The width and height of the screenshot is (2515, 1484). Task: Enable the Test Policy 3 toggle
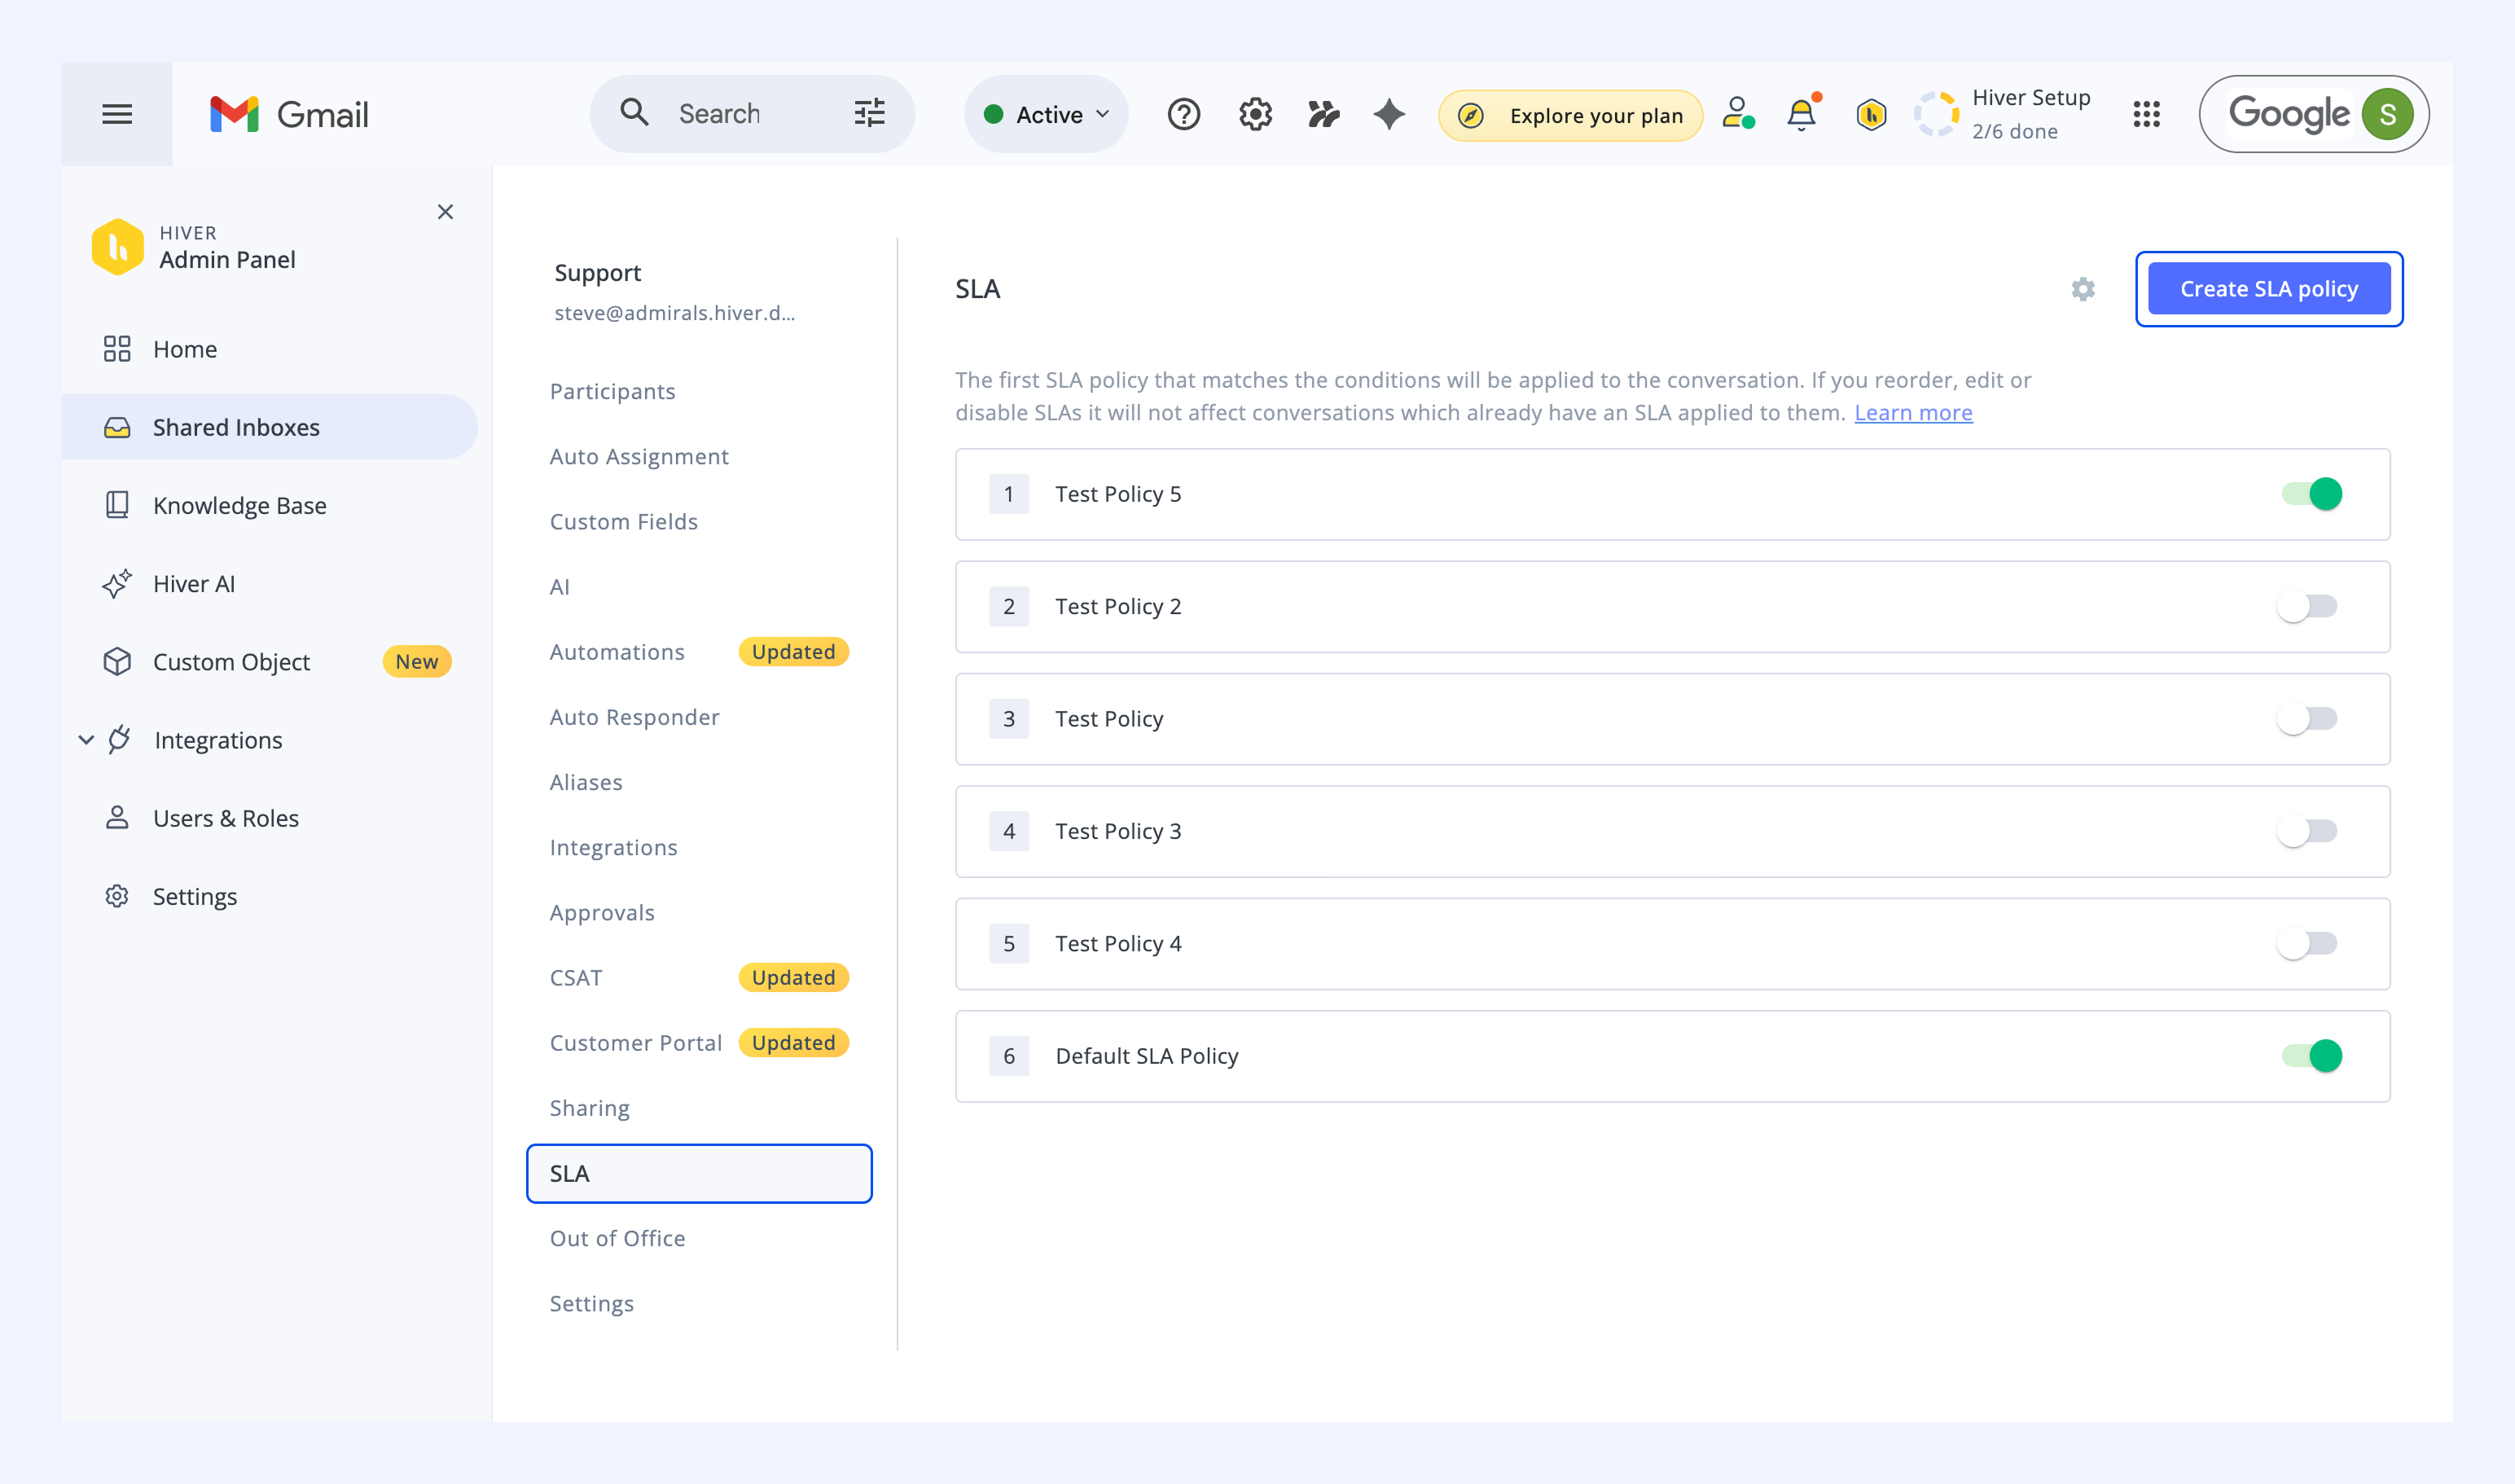[x=2307, y=831]
